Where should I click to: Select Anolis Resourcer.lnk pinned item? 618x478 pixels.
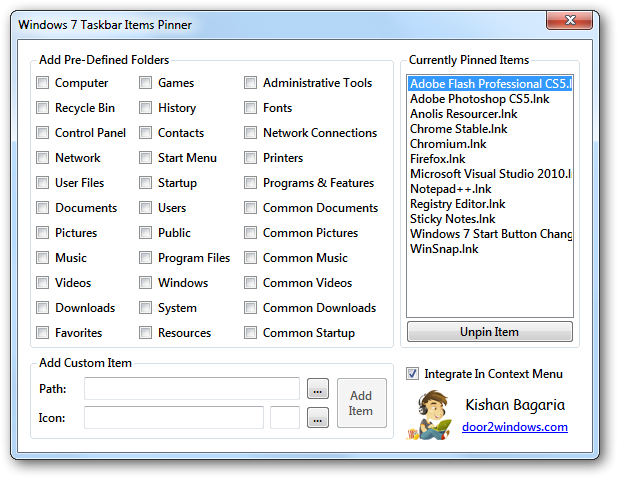click(x=490, y=114)
